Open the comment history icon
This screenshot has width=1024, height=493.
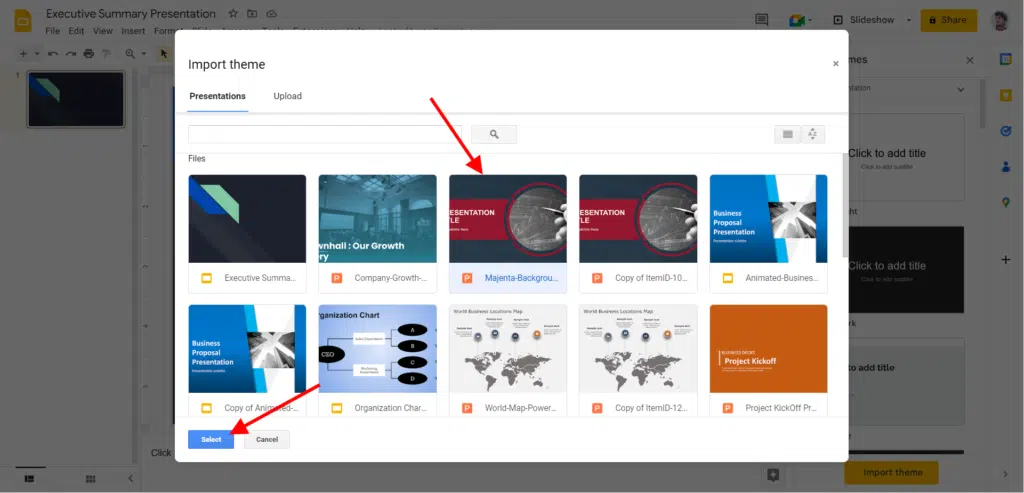click(x=762, y=20)
